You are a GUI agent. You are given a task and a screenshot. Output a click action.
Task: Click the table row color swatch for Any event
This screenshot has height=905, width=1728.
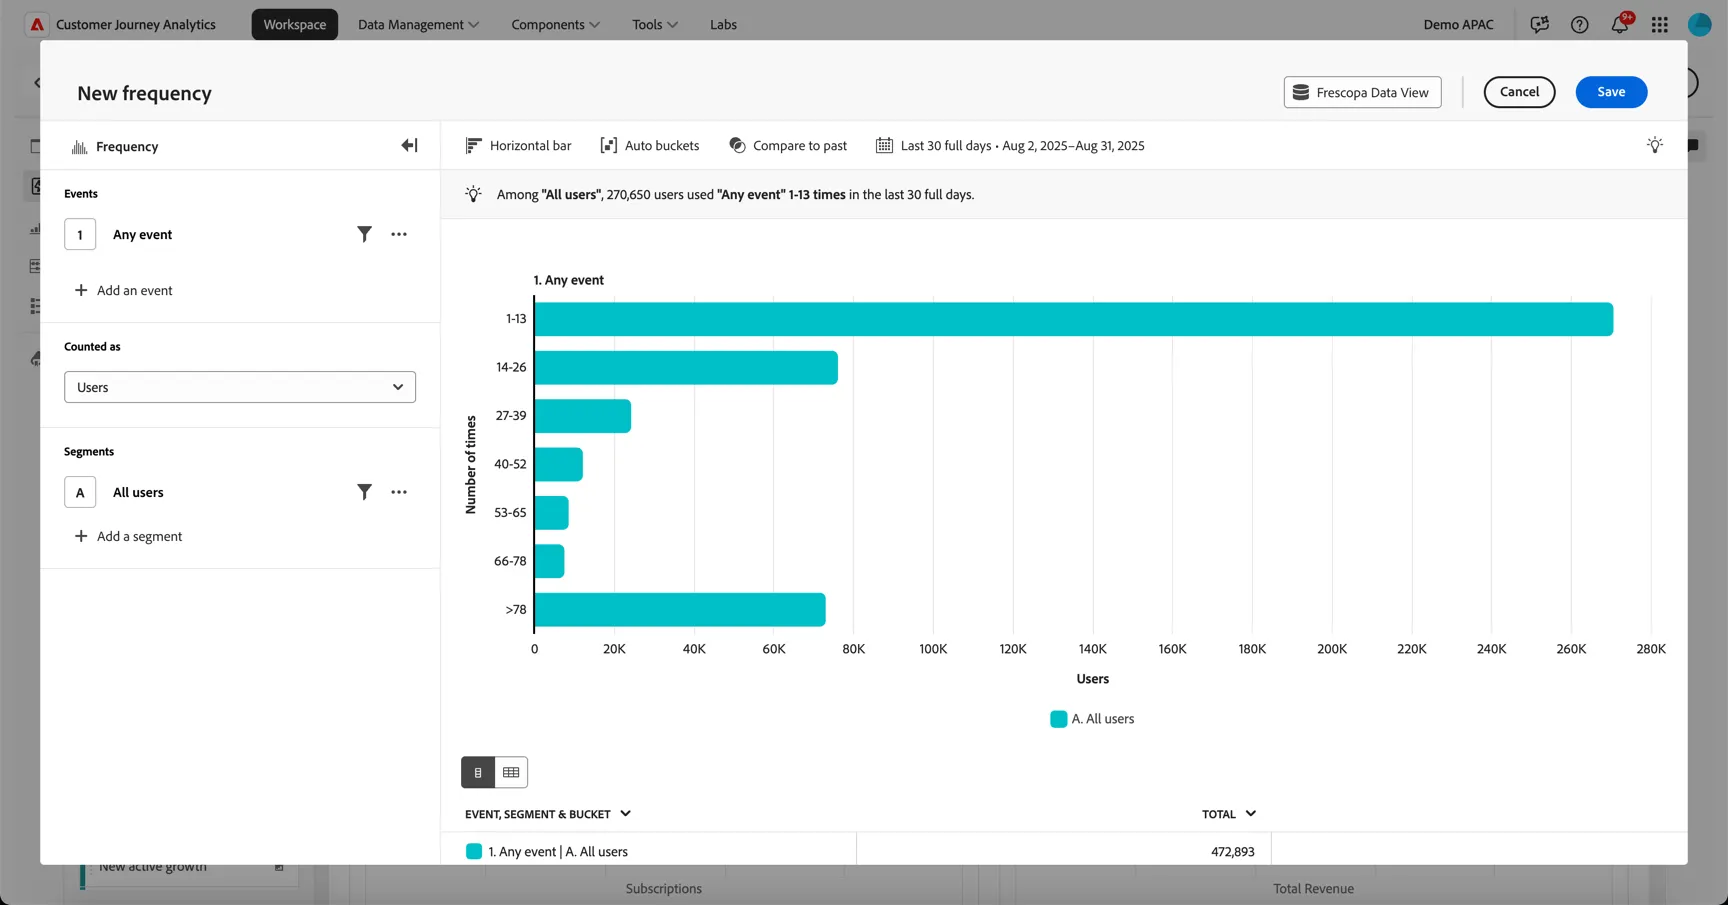tap(474, 852)
